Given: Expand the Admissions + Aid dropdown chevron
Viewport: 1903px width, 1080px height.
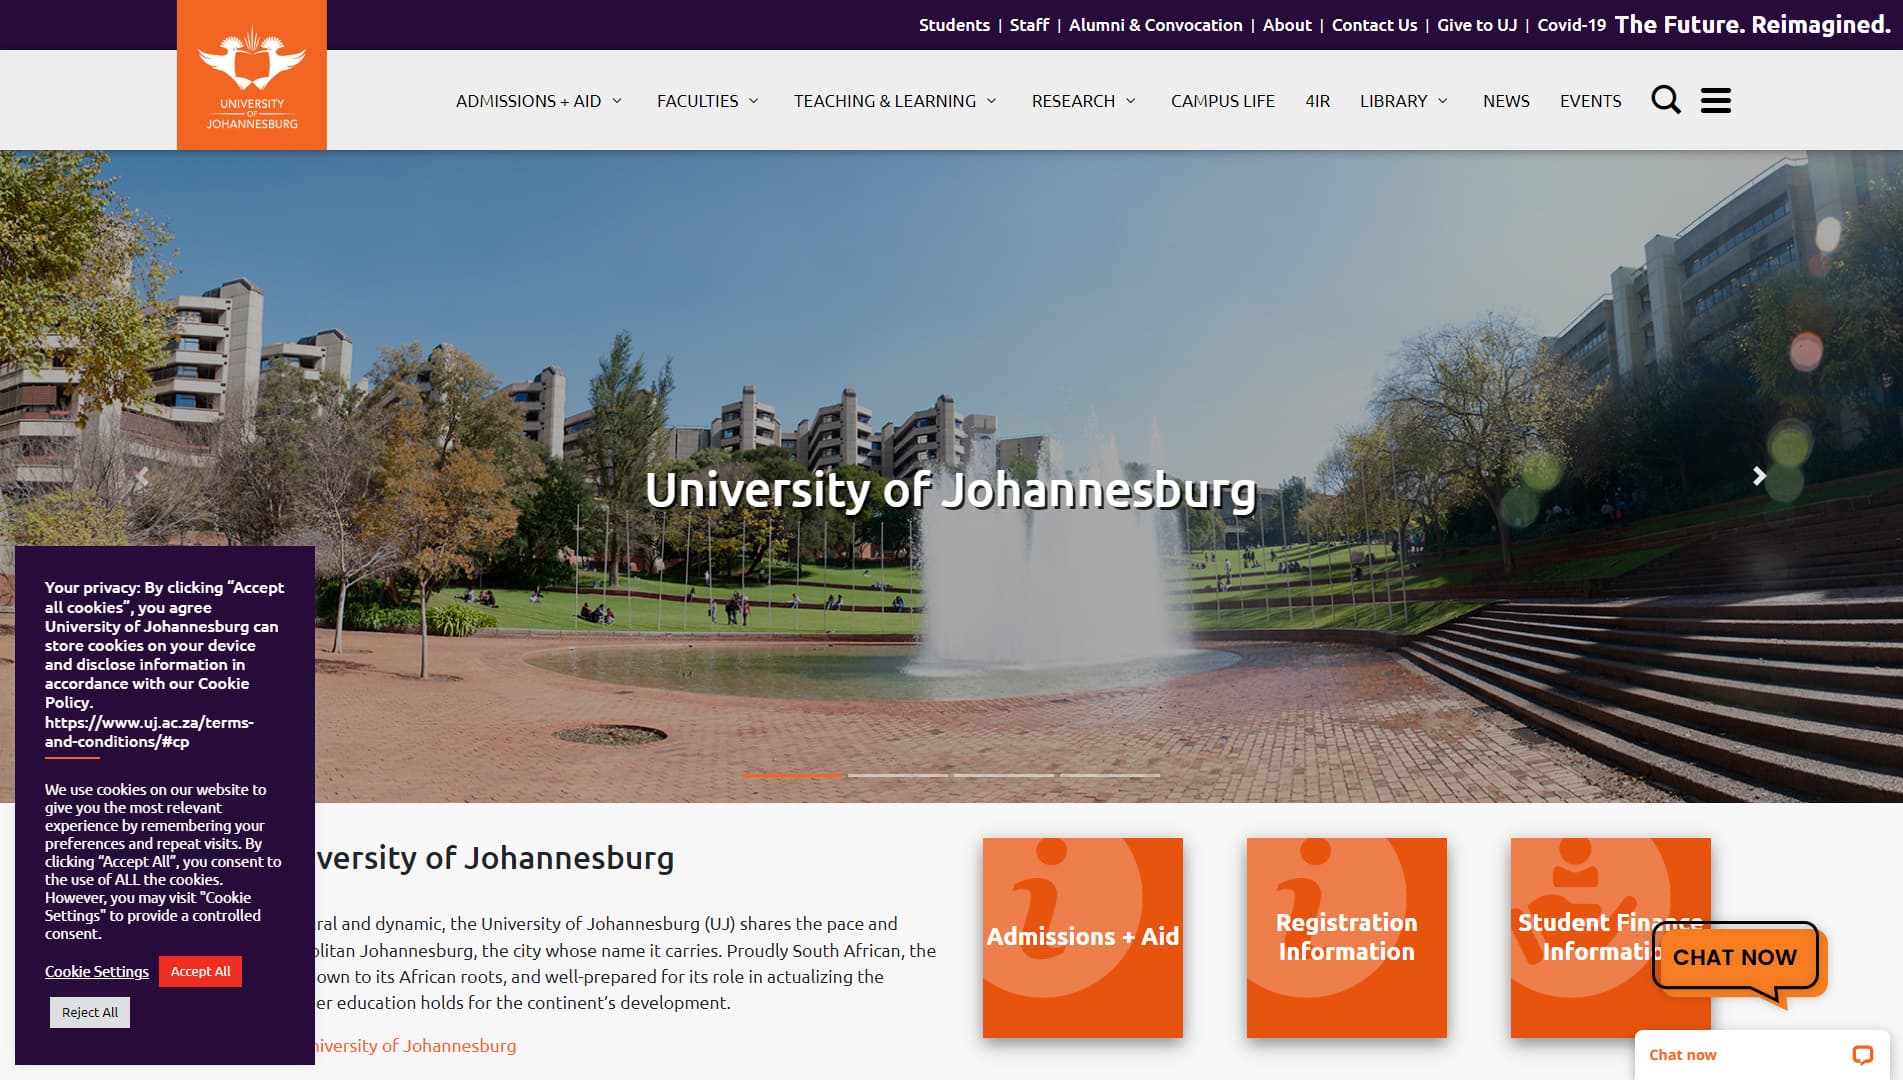Looking at the screenshot, I should click(x=617, y=101).
